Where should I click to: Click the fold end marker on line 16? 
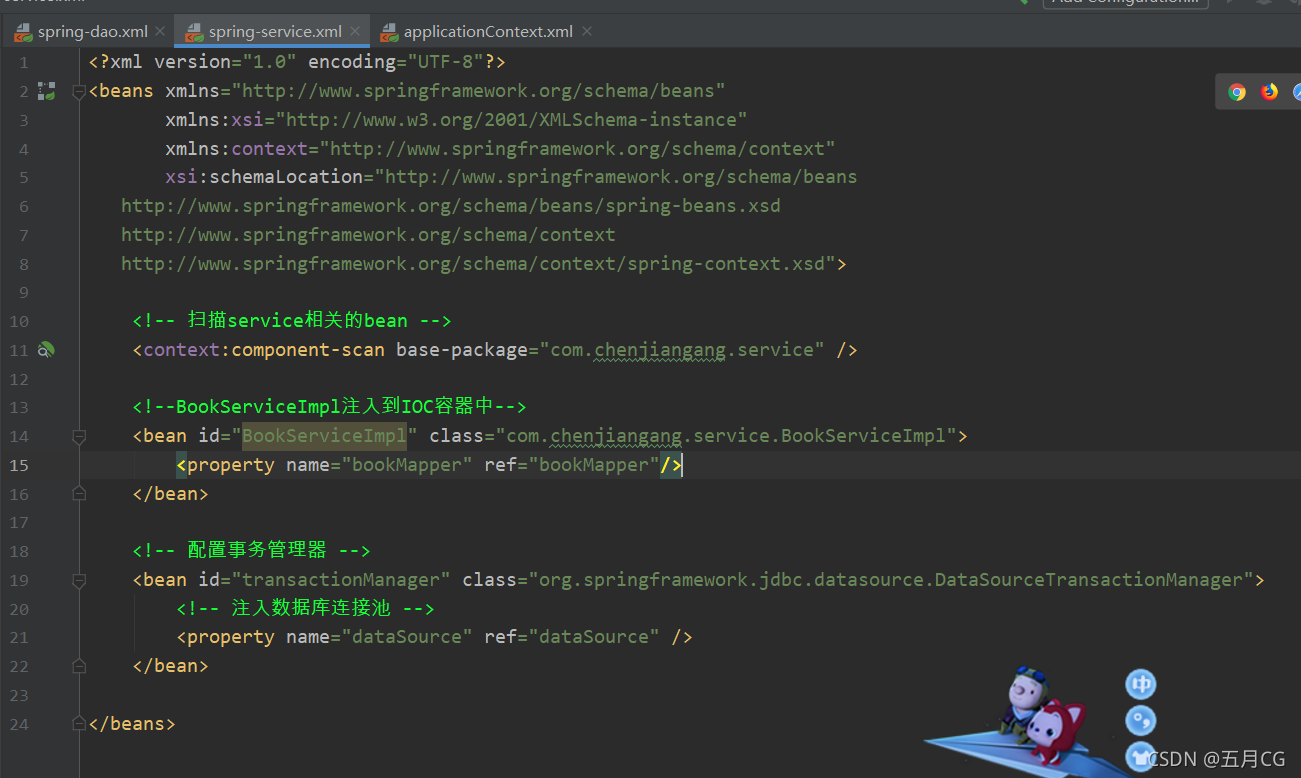click(79, 494)
